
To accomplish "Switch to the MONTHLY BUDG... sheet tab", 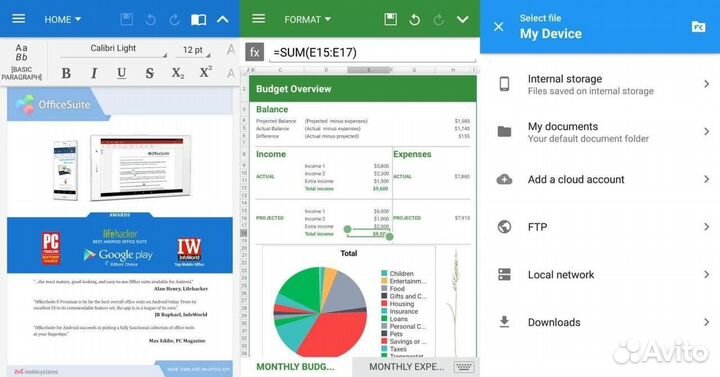I will click(x=295, y=367).
